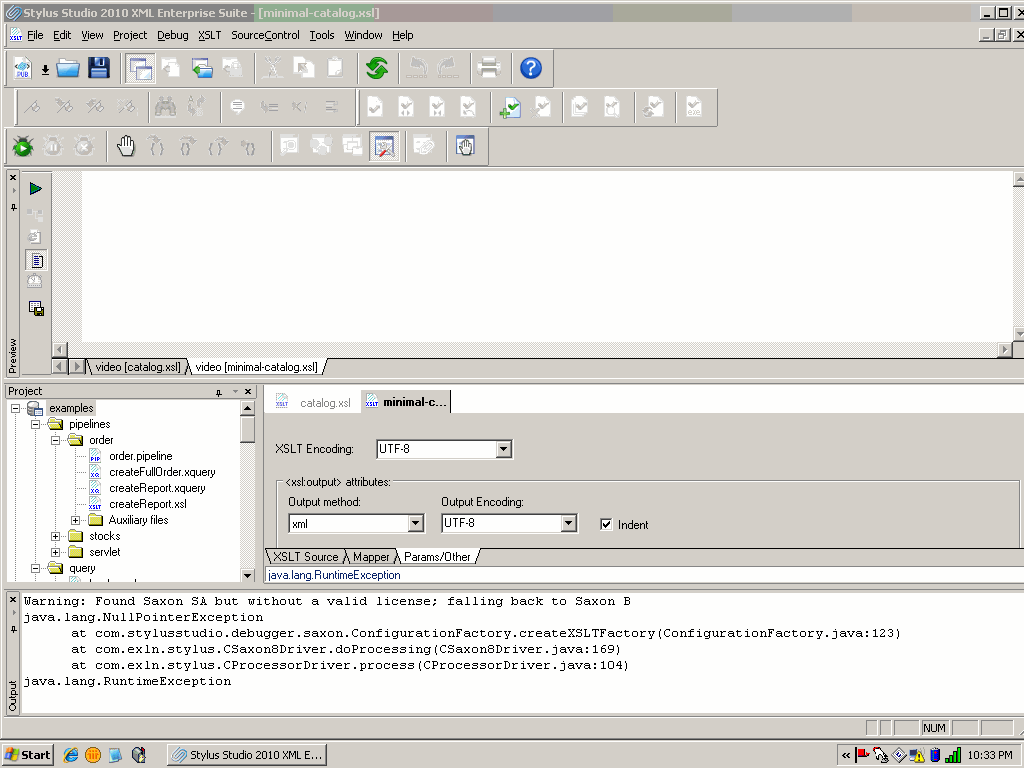The height and width of the screenshot is (768, 1024).
Task: Open the Output method dropdown
Action: pyautogui.click(x=415, y=523)
